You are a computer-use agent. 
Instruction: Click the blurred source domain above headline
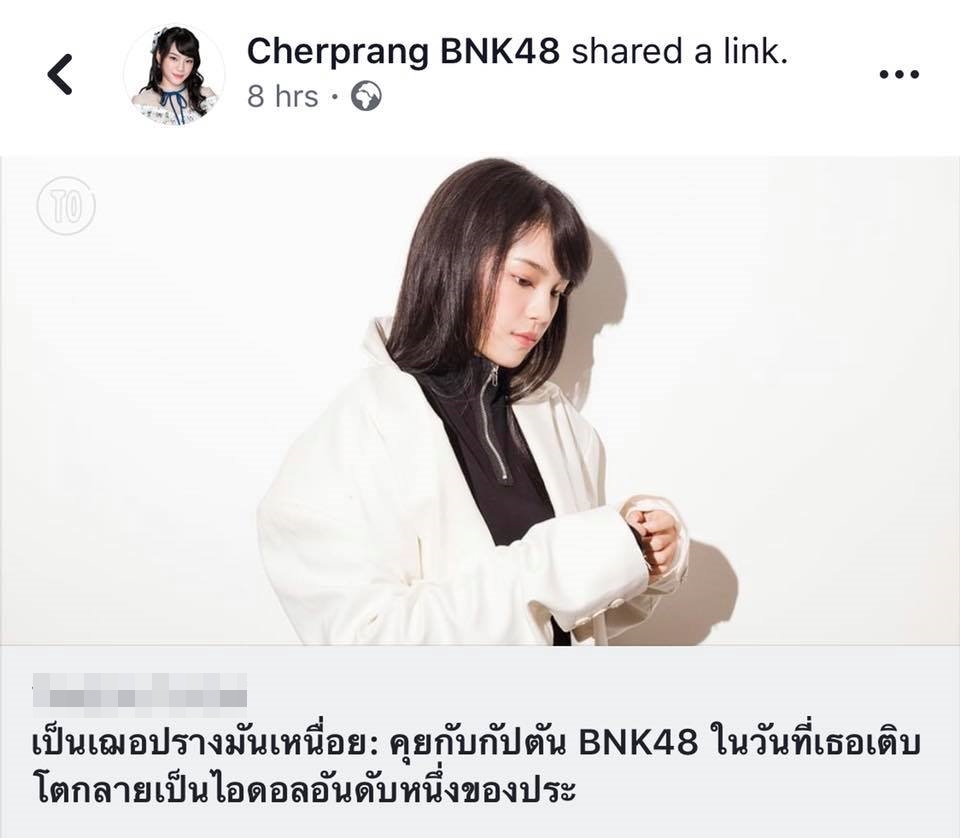tap(140, 695)
